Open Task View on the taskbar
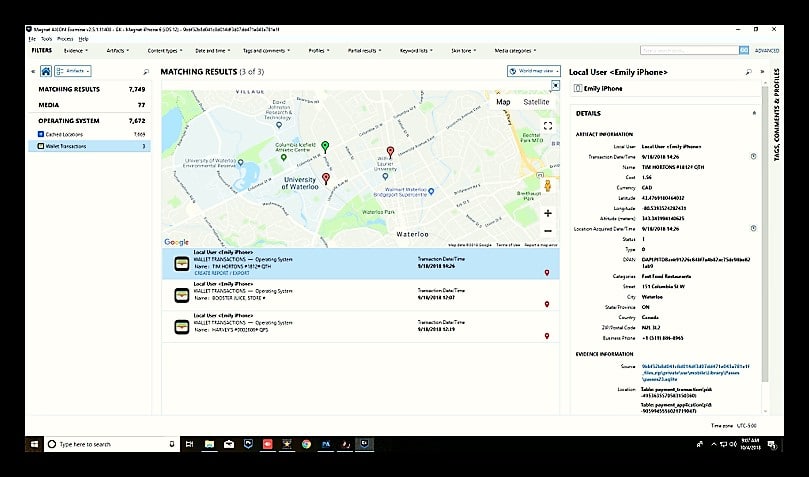The width and height of the screenshot is (809, 477). (x=189, y=444)
